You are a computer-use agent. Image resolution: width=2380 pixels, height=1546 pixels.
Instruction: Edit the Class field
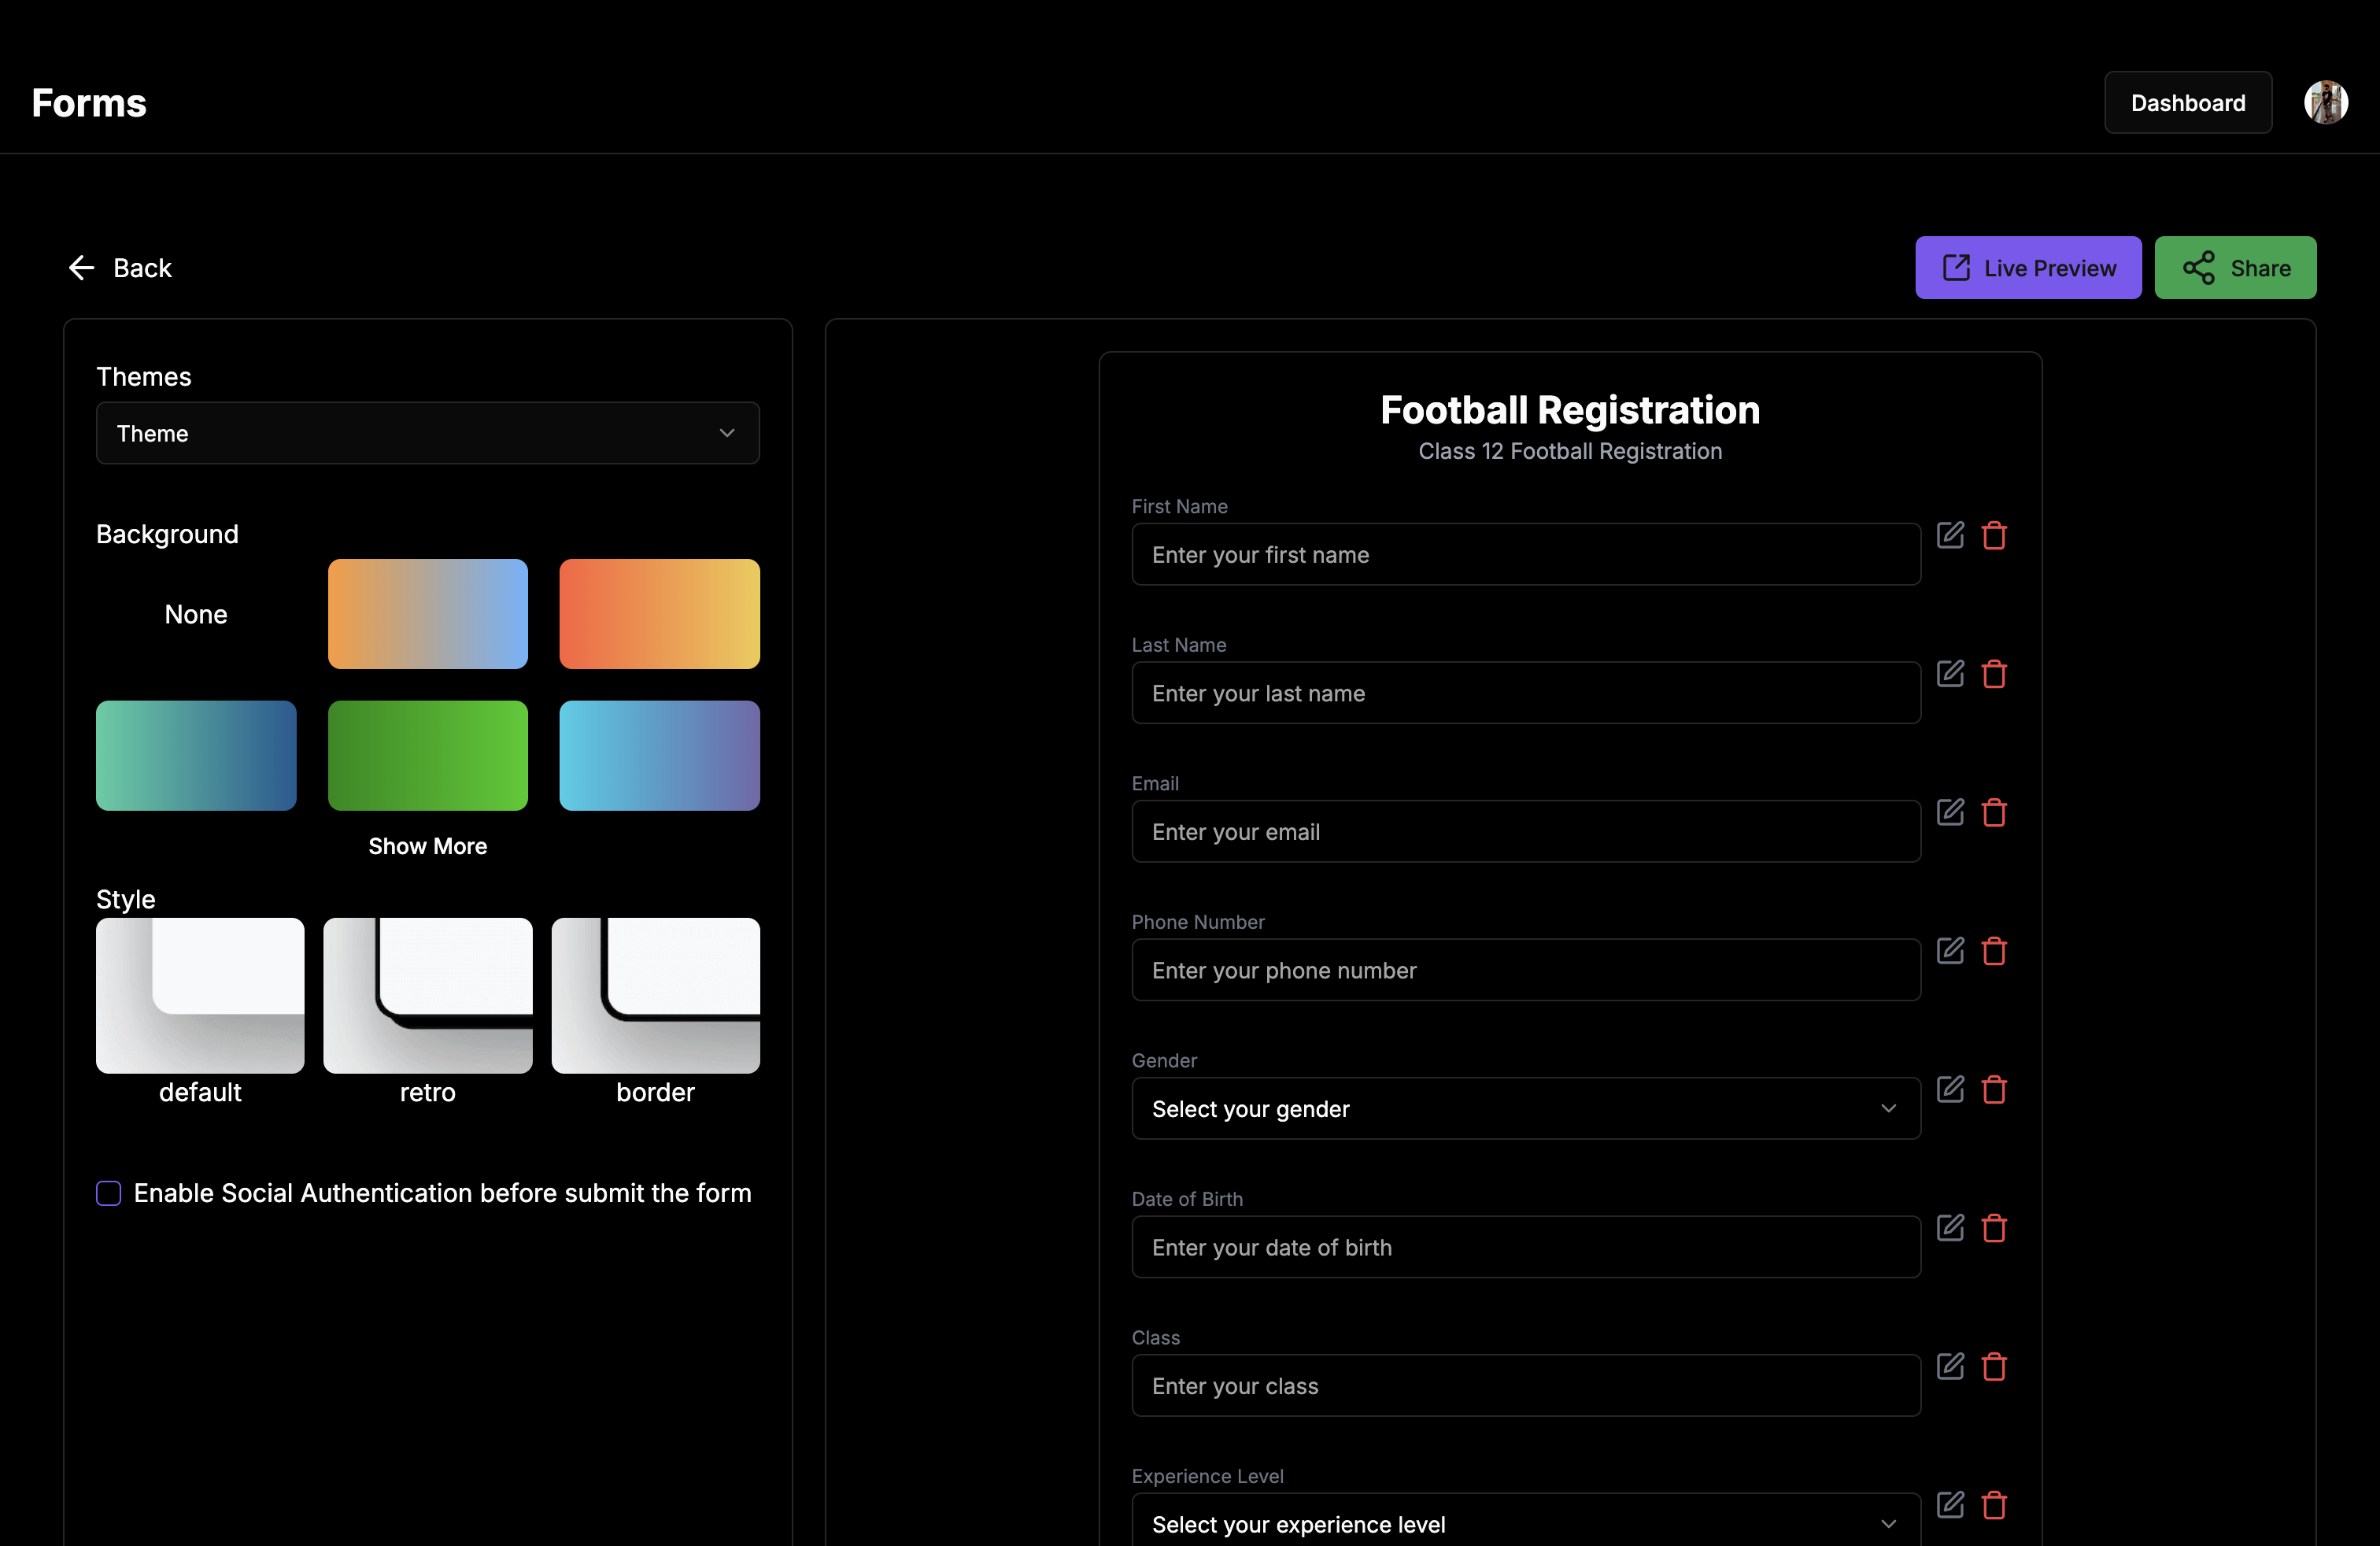(1950, 1366)
